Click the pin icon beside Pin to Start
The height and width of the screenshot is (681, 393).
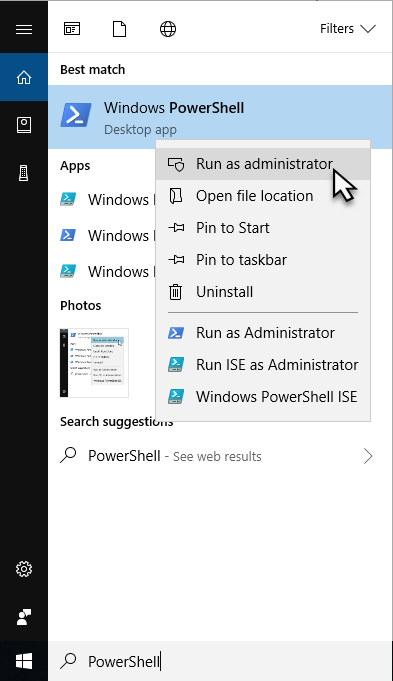[176, 228]
